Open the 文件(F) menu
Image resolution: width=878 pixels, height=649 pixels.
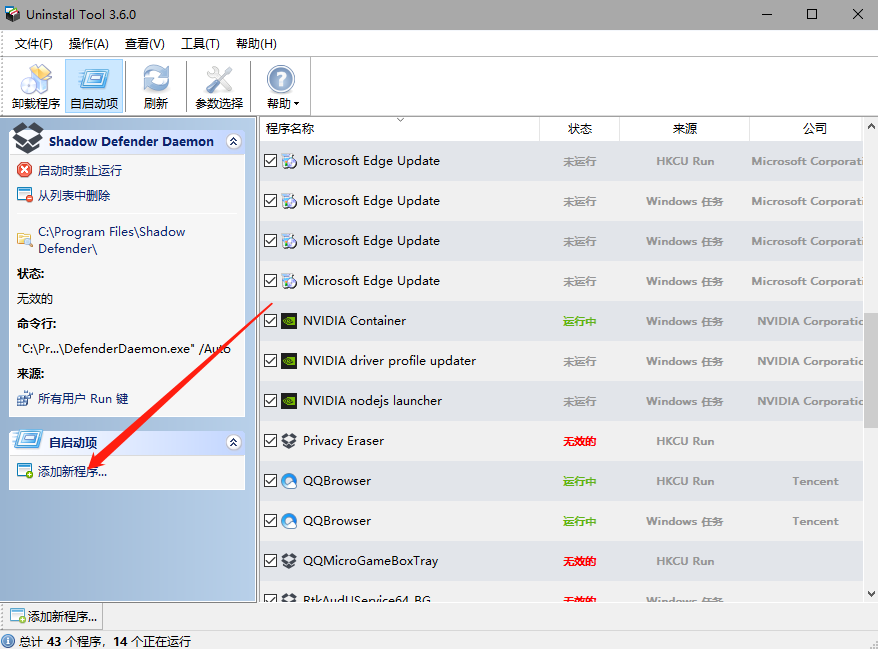point(34,44)
